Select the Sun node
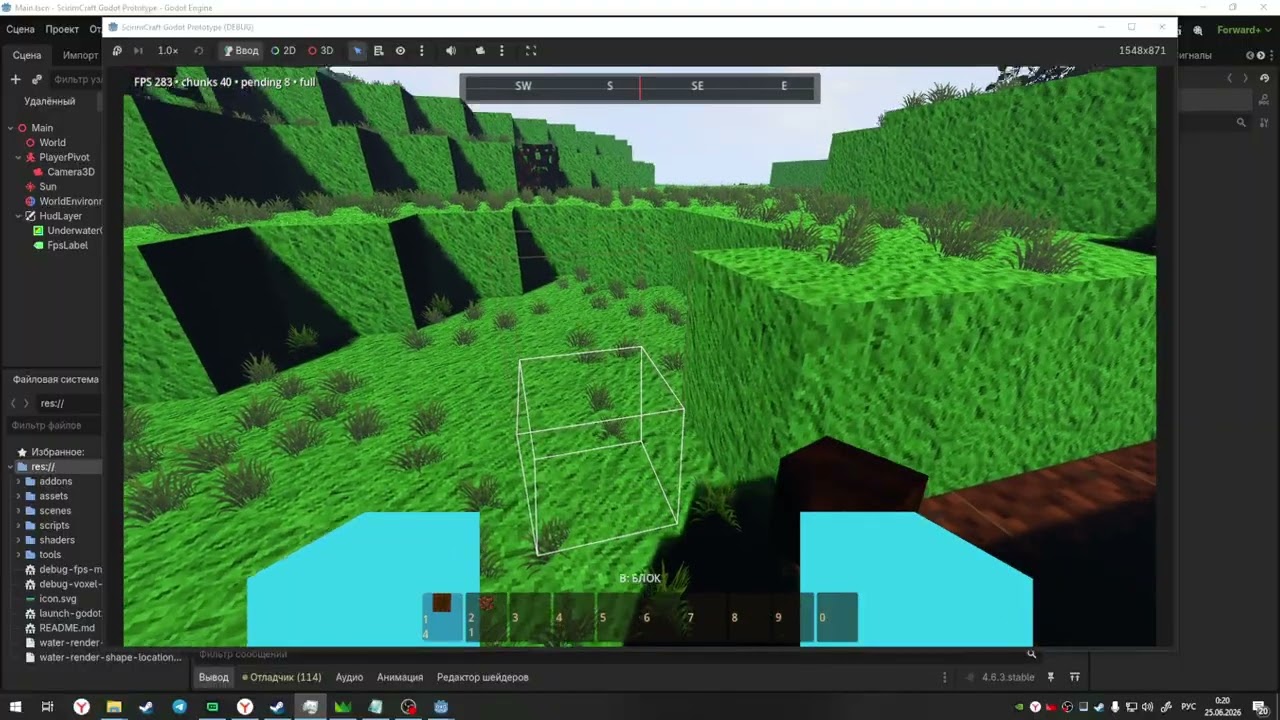 pyautogui.click(x=48, y=187)
